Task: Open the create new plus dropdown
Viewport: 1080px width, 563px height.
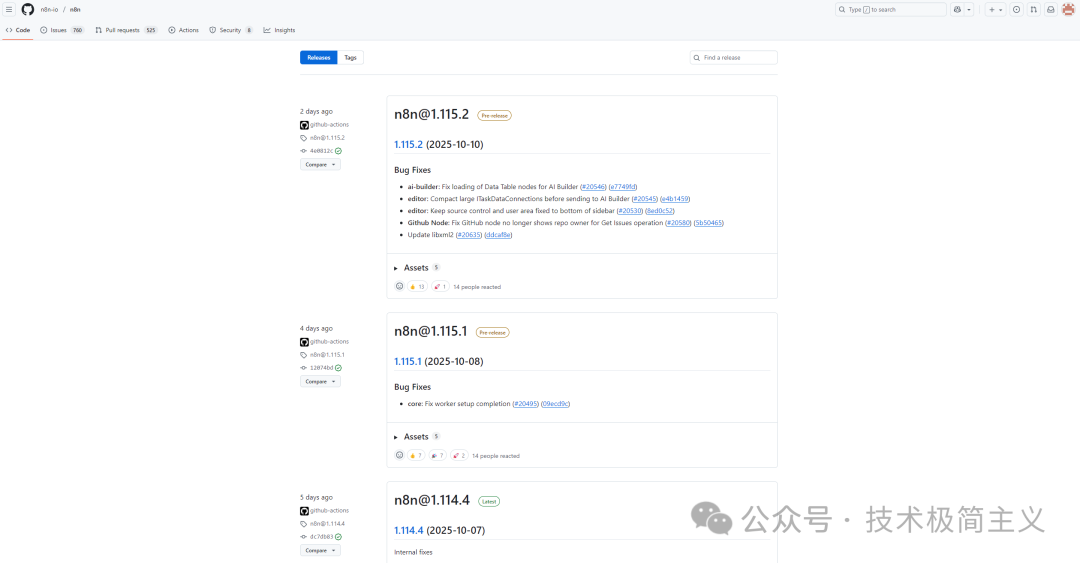Action: coord(995,10)
